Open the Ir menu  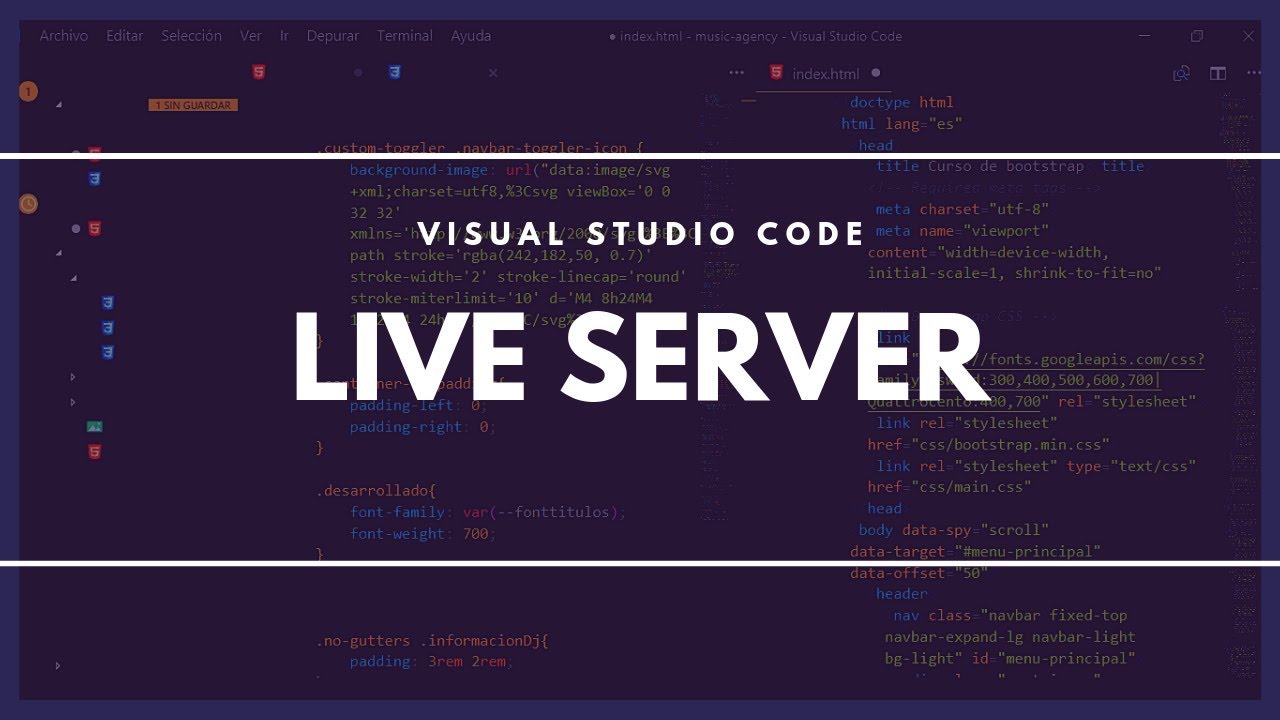point(284,36)
